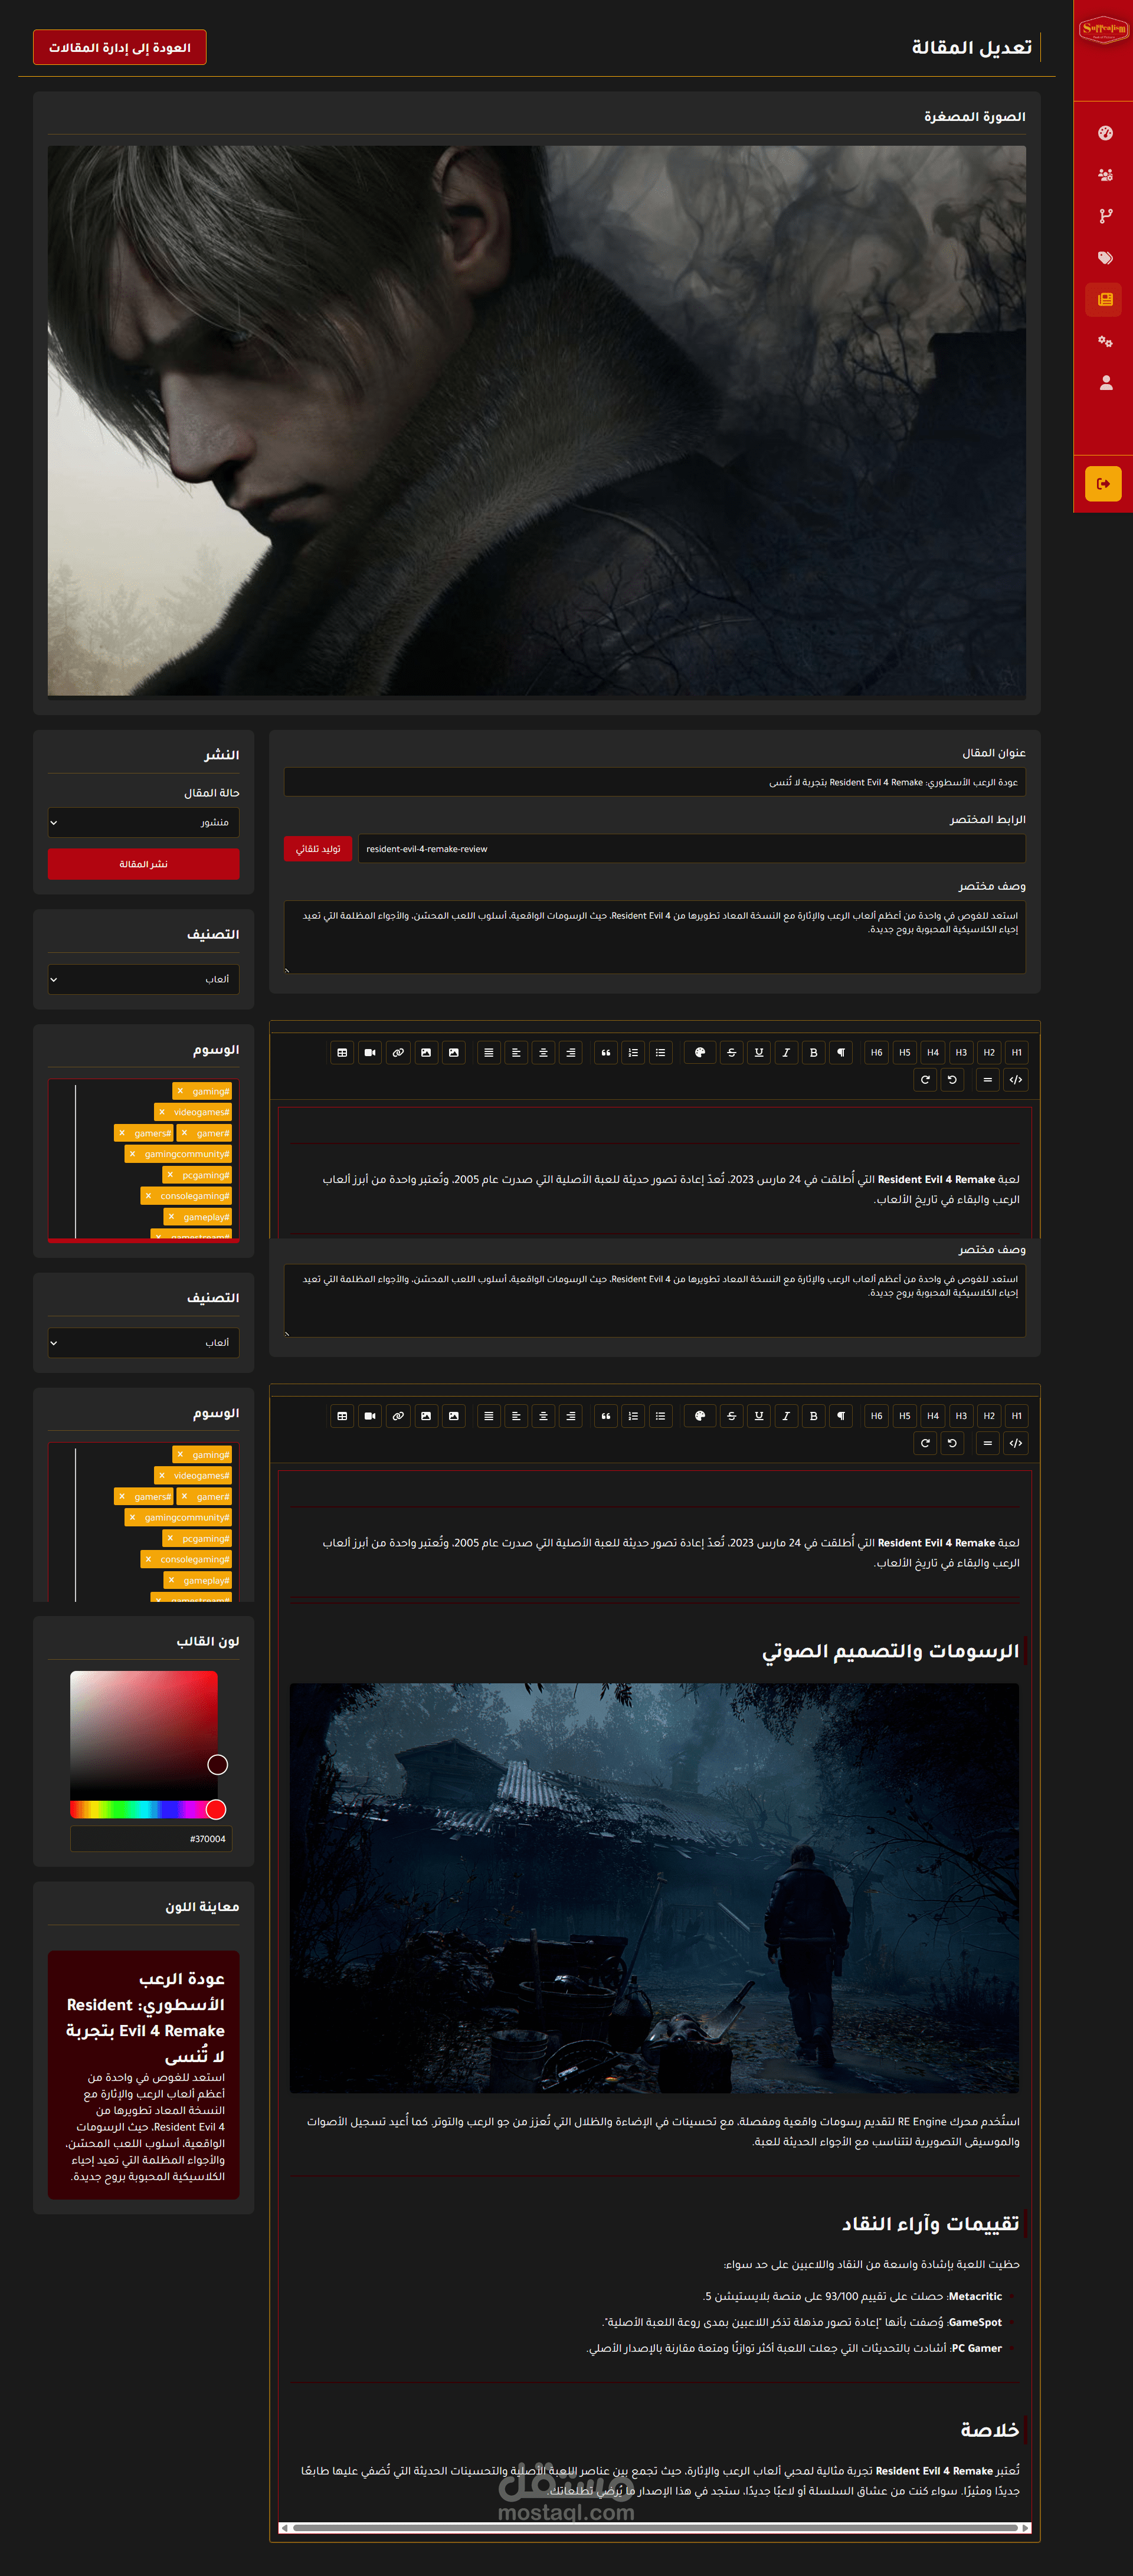The width and height of the screenshot is (1133, 2576).
Task: Remove the #videogames tag in upper tags box
Action: 162,1112
